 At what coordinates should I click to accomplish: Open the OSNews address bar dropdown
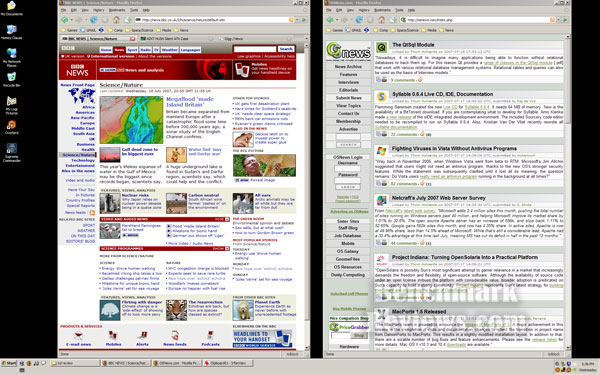[x=559, y=20]
